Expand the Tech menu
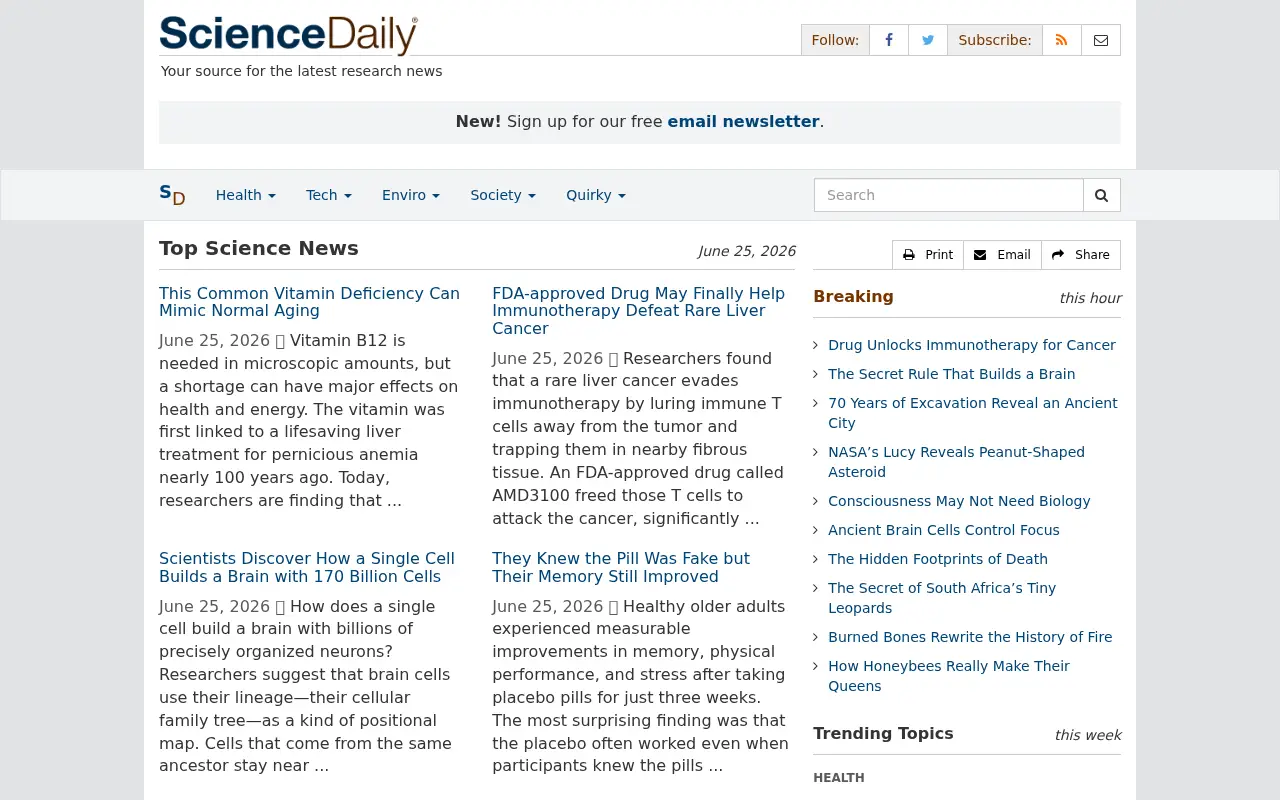1280x800 pixels. click(329, 195)
